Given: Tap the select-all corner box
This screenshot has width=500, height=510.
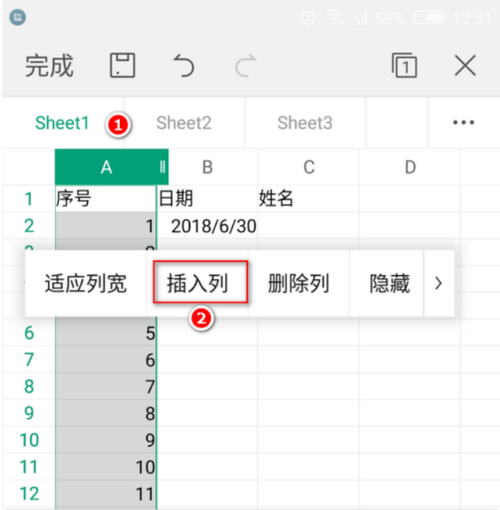Looking at the screenshot, I should click(29, 167).
